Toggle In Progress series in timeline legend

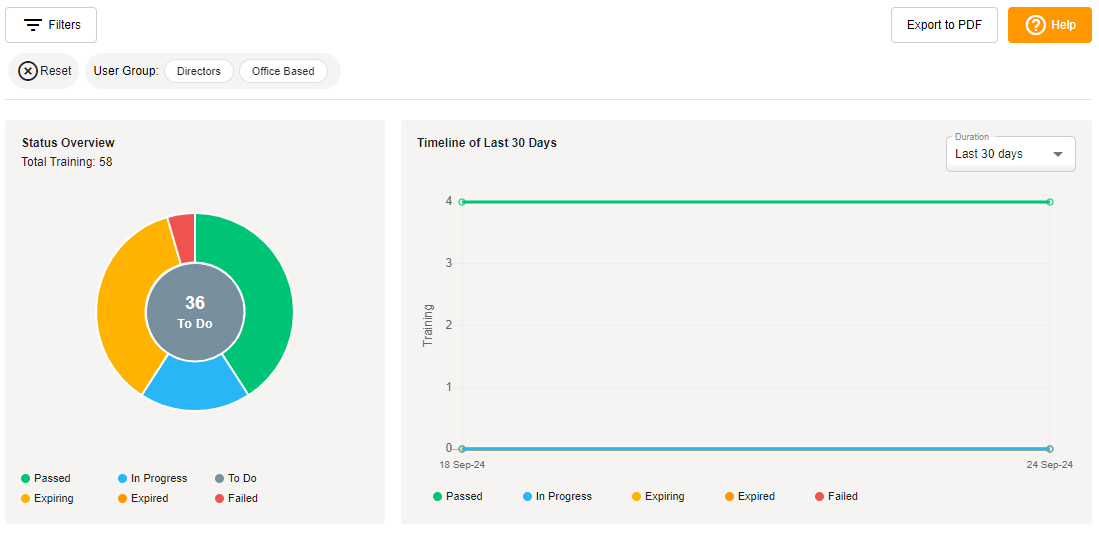558,496
